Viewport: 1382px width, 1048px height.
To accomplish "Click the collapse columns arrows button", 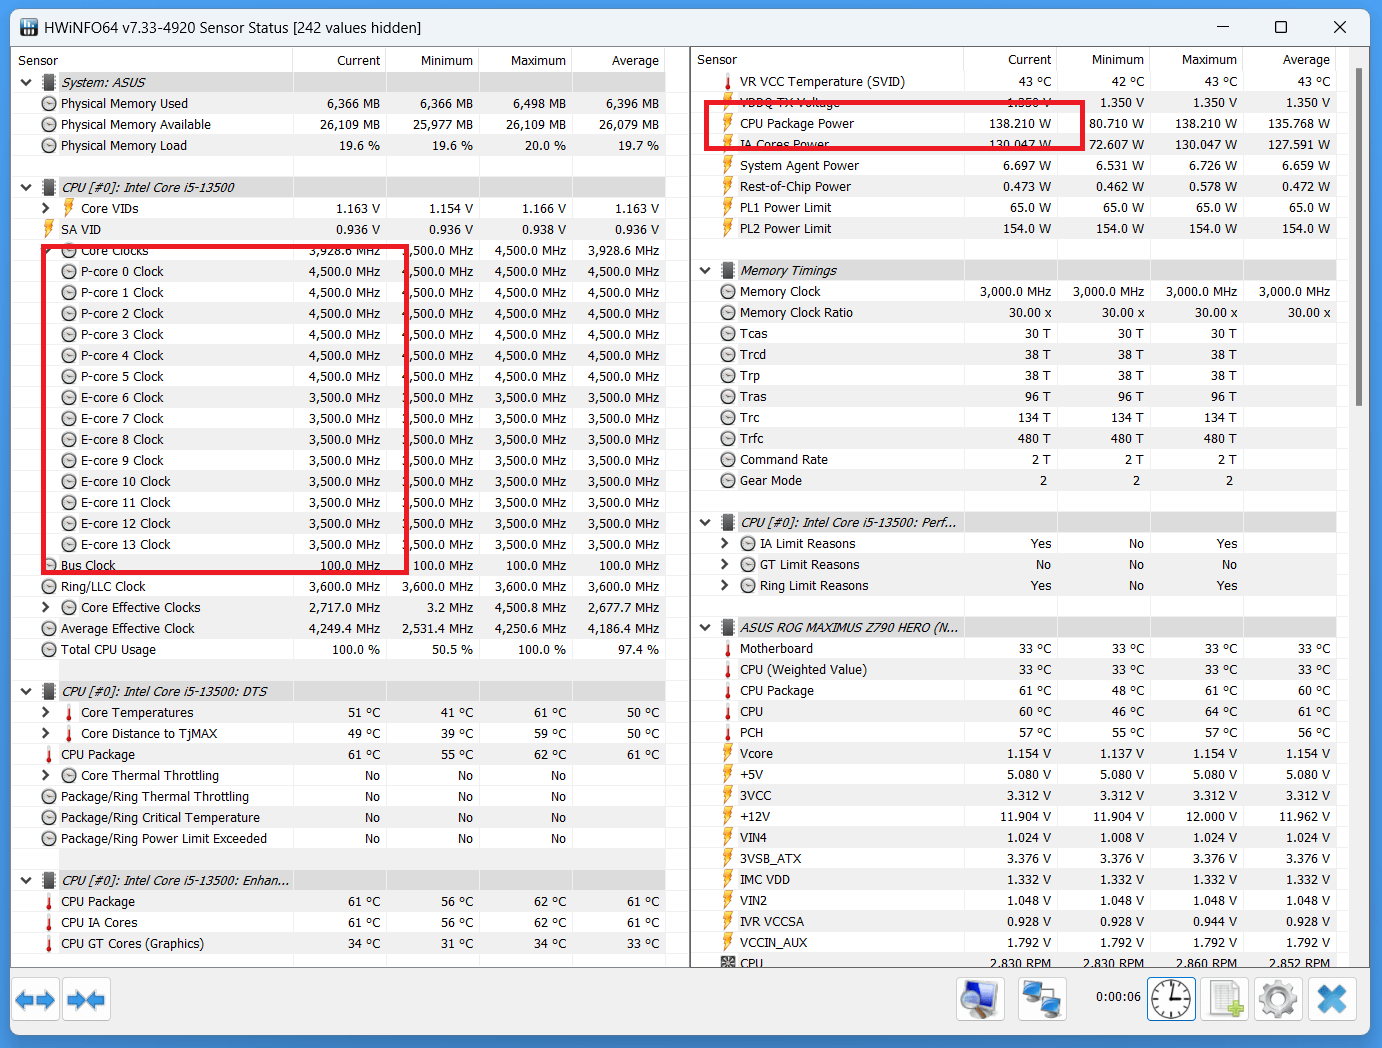I will pos(85,999).
